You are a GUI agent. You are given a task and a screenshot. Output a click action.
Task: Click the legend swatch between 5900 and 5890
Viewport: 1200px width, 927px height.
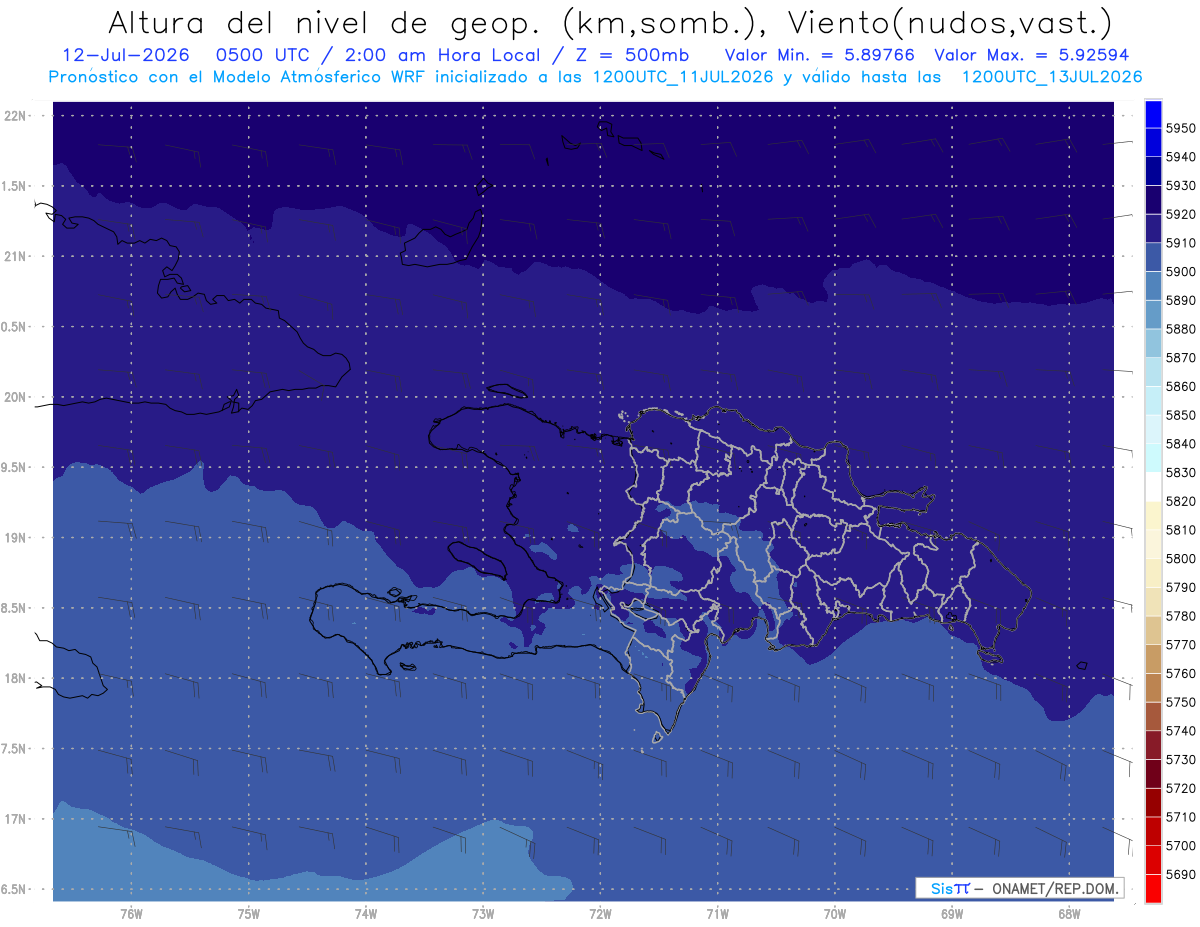pyautogui.click(x=1153, y=285)
